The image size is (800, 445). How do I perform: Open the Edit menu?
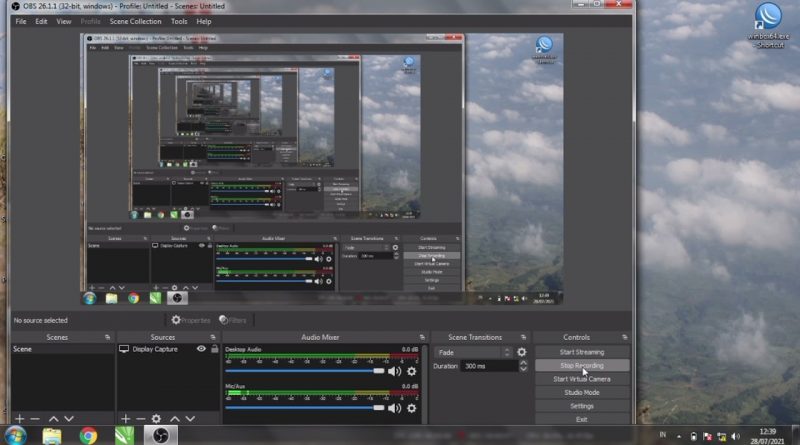click(41, 21)
